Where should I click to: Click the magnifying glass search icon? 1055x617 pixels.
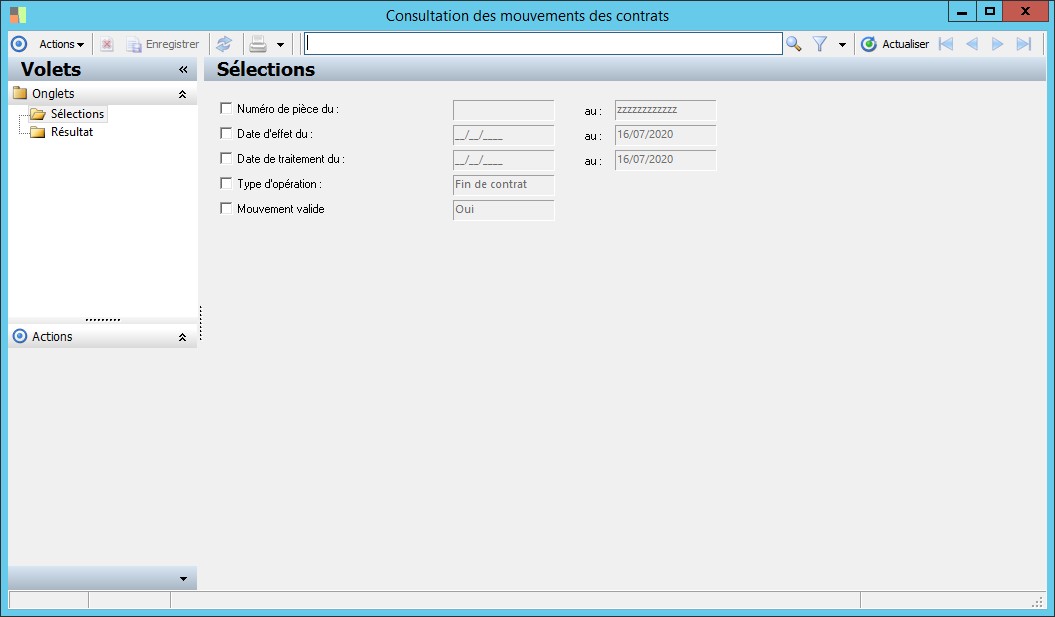[x=794, y=44]
